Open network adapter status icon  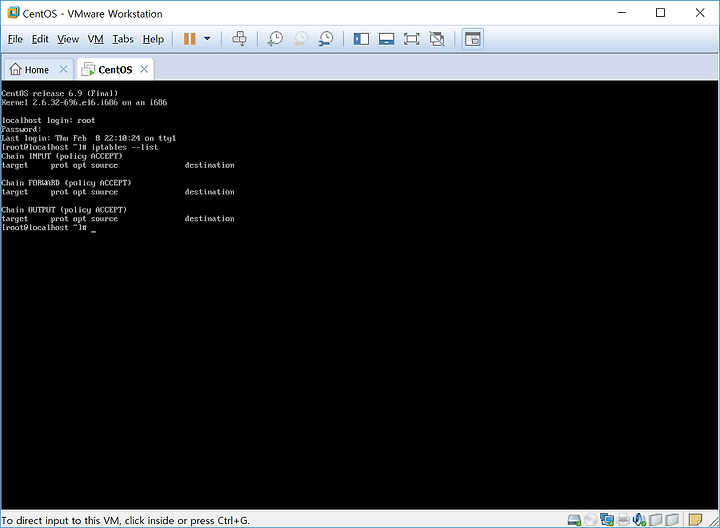(x=607, y=520)
